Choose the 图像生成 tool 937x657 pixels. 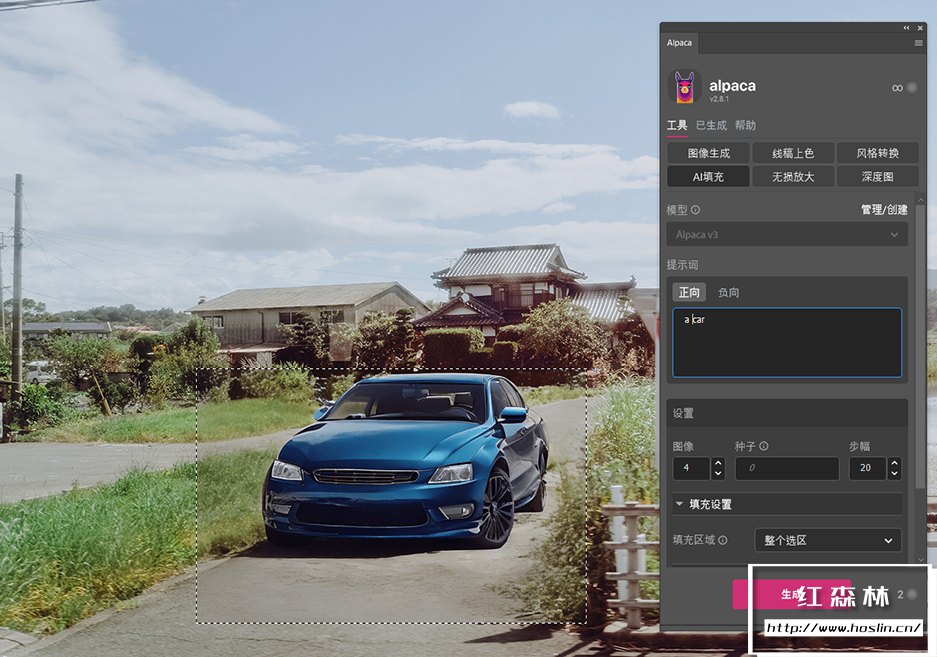pos(708,153)
